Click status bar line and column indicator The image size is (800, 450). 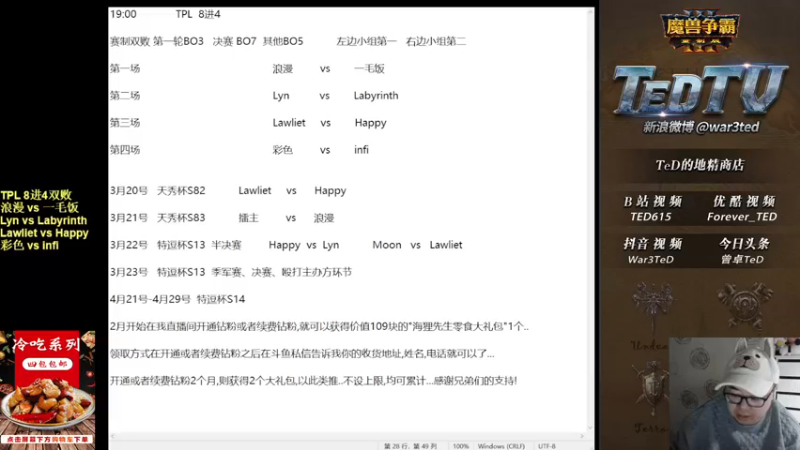tap(410, 446)
